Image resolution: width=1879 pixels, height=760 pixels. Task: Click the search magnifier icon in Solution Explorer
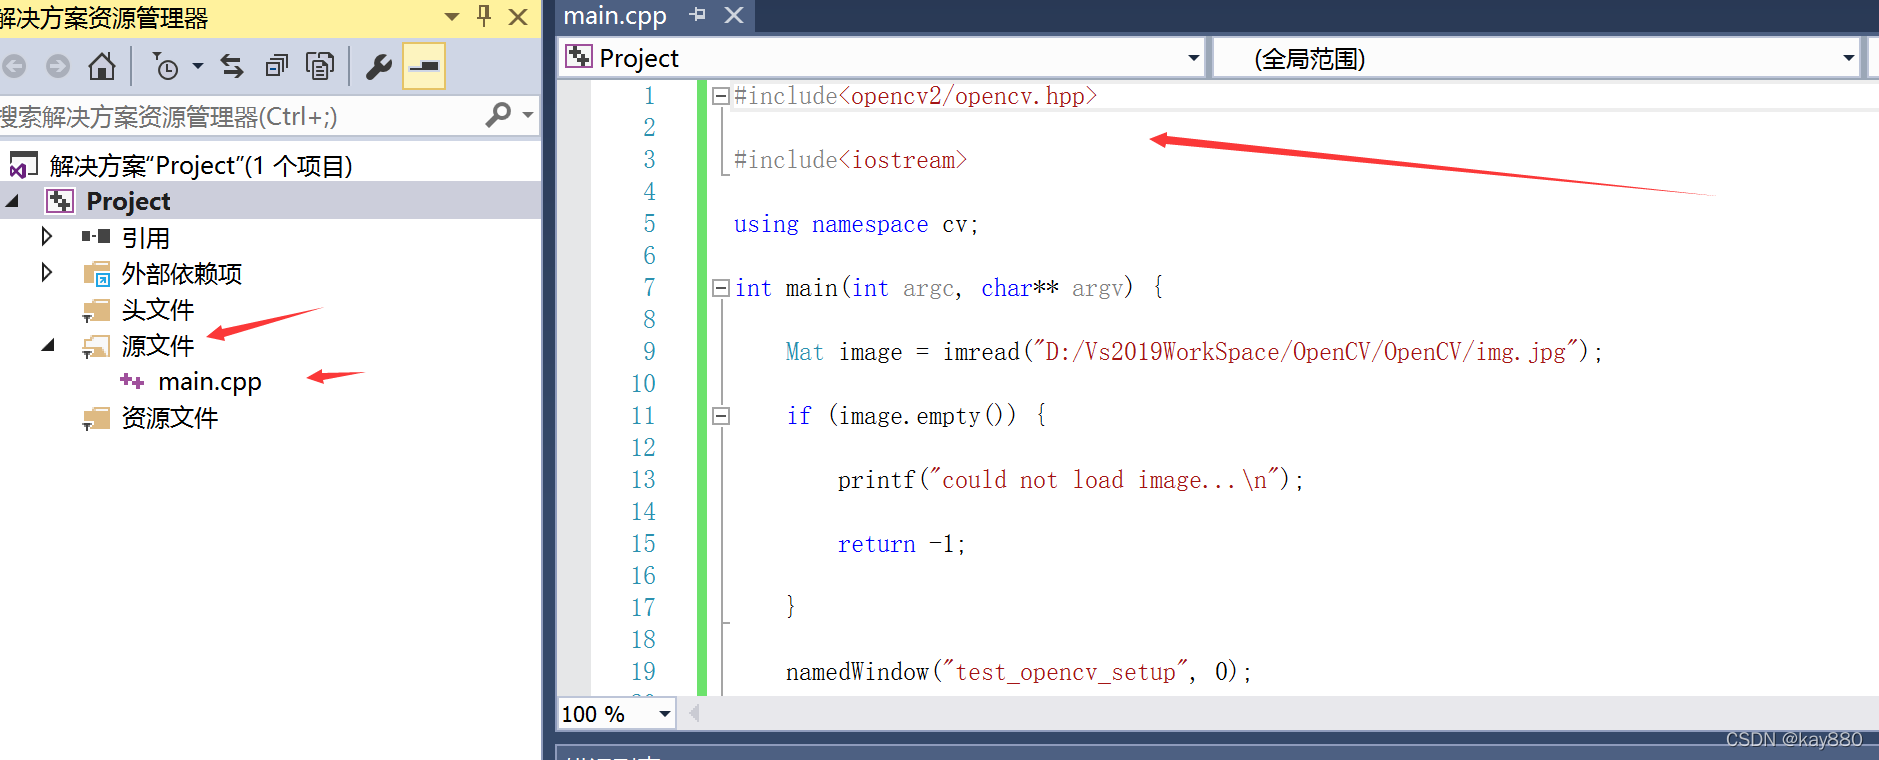[498, 115]
